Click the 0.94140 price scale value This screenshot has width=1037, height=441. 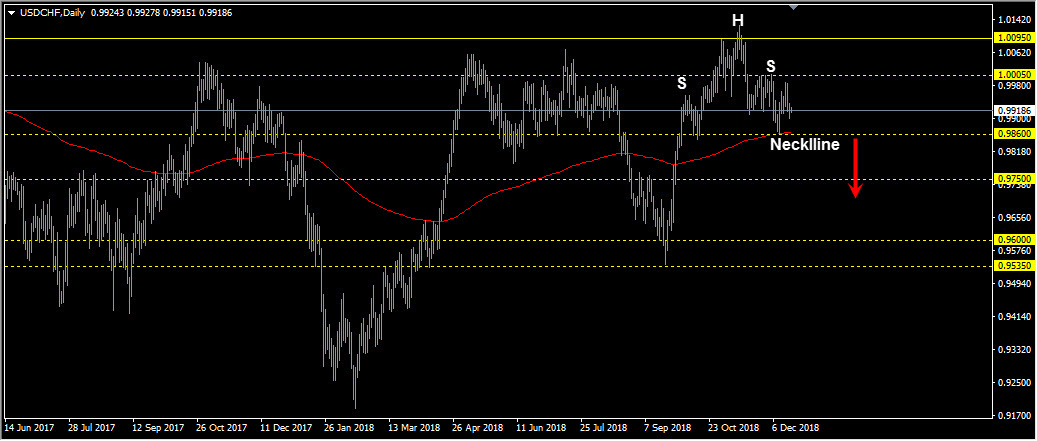(1014, 317)
